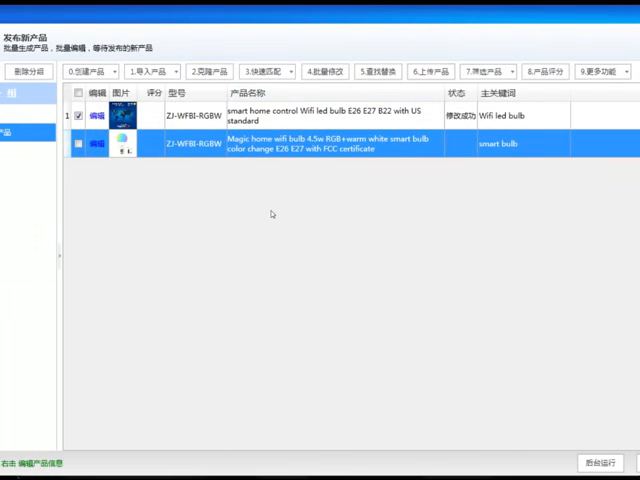
Task: Open the bulb thumbnail in the highlighted row
Action: [x=123, y=143]
